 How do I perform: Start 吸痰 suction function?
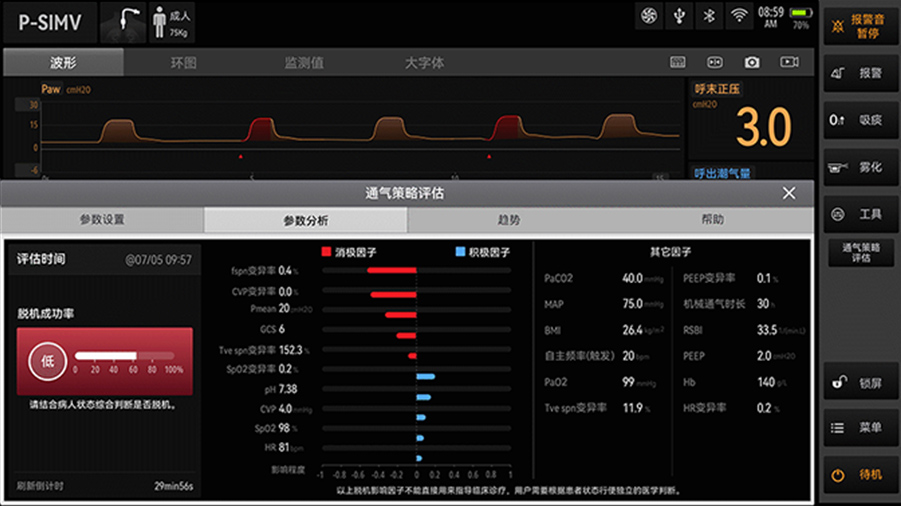tap(859, 120)
